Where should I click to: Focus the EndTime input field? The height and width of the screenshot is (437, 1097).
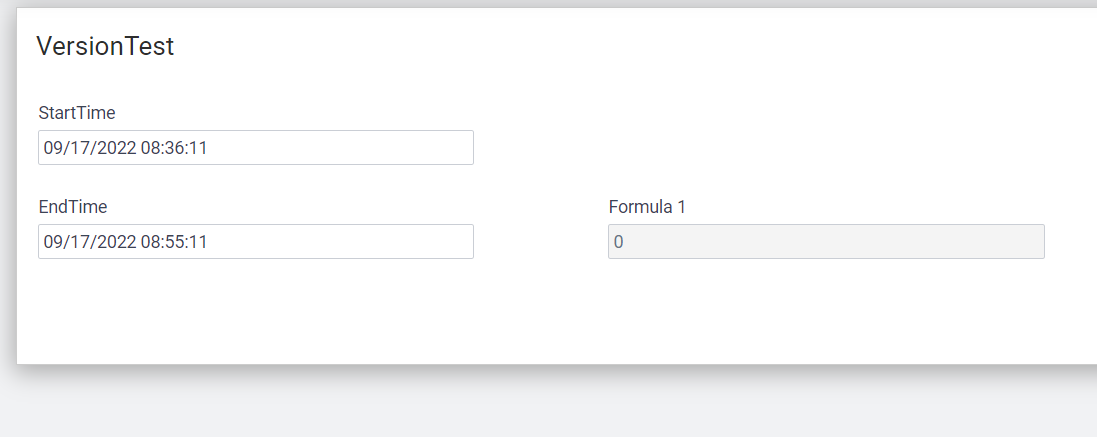(255, 241)
